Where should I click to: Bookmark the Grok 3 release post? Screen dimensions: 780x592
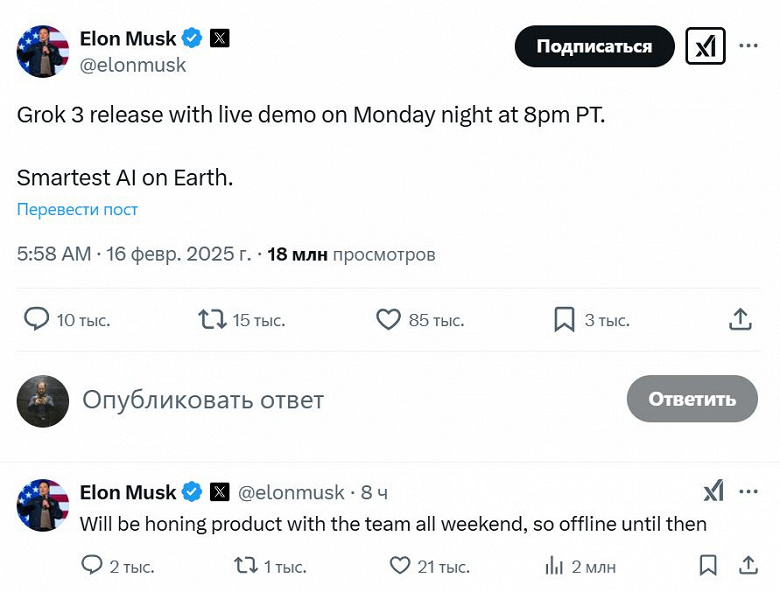[564, 319]
